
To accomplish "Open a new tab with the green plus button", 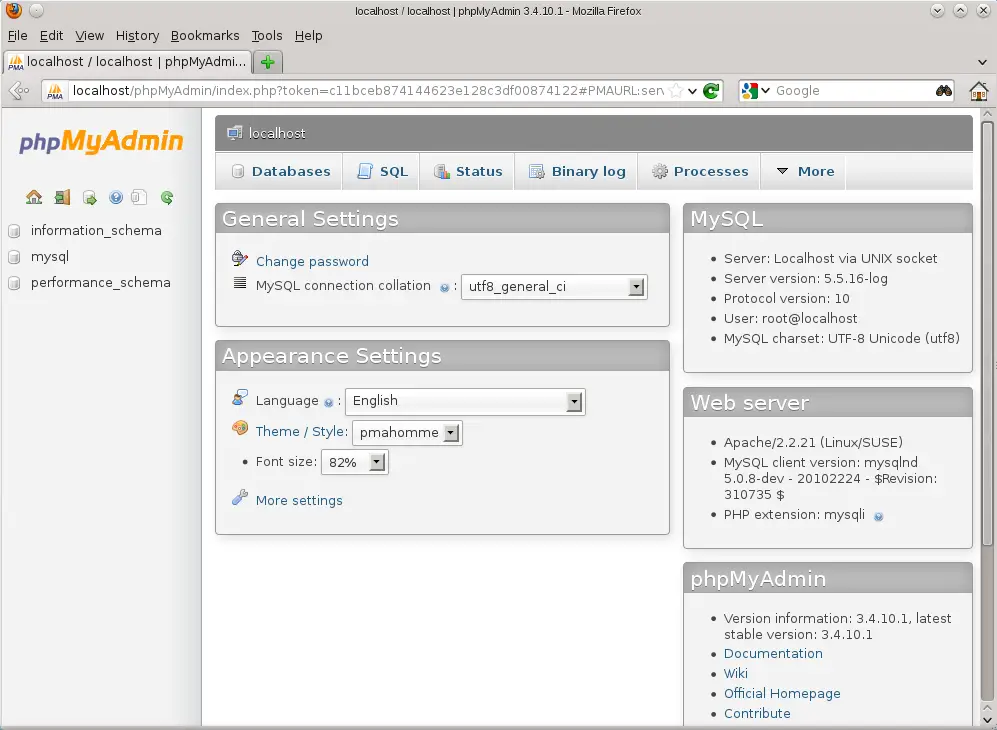I will point(268,62).
